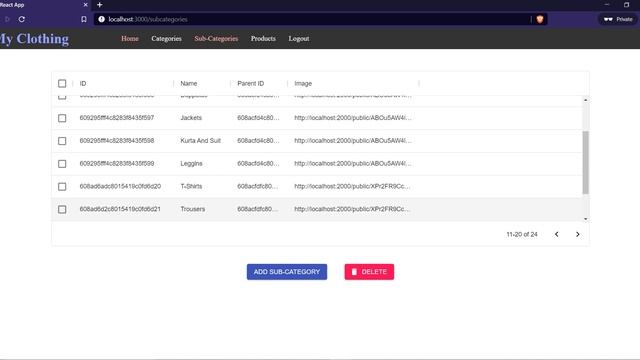Select the Kurta And Suit name cell
This screenshot has height=360, width=640.
tap(202, 141)
